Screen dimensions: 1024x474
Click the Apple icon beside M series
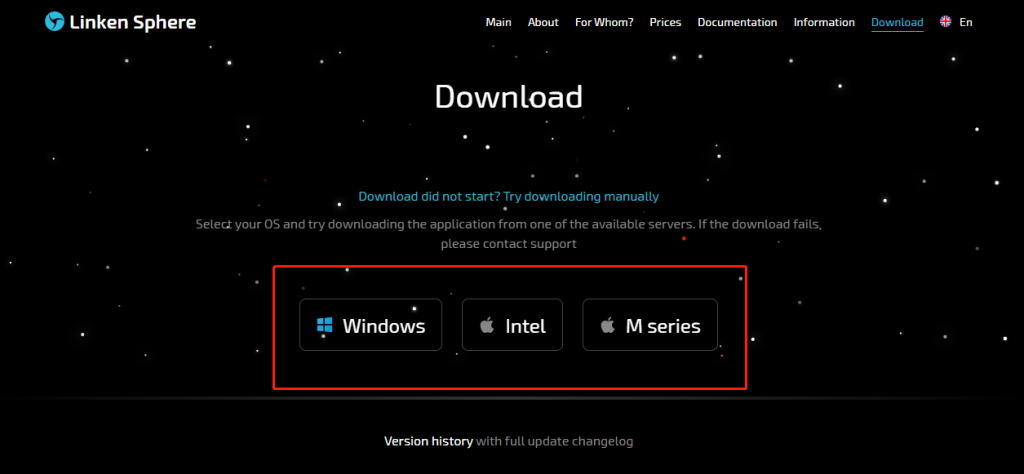pyautogui.click(x=608, y=325)
